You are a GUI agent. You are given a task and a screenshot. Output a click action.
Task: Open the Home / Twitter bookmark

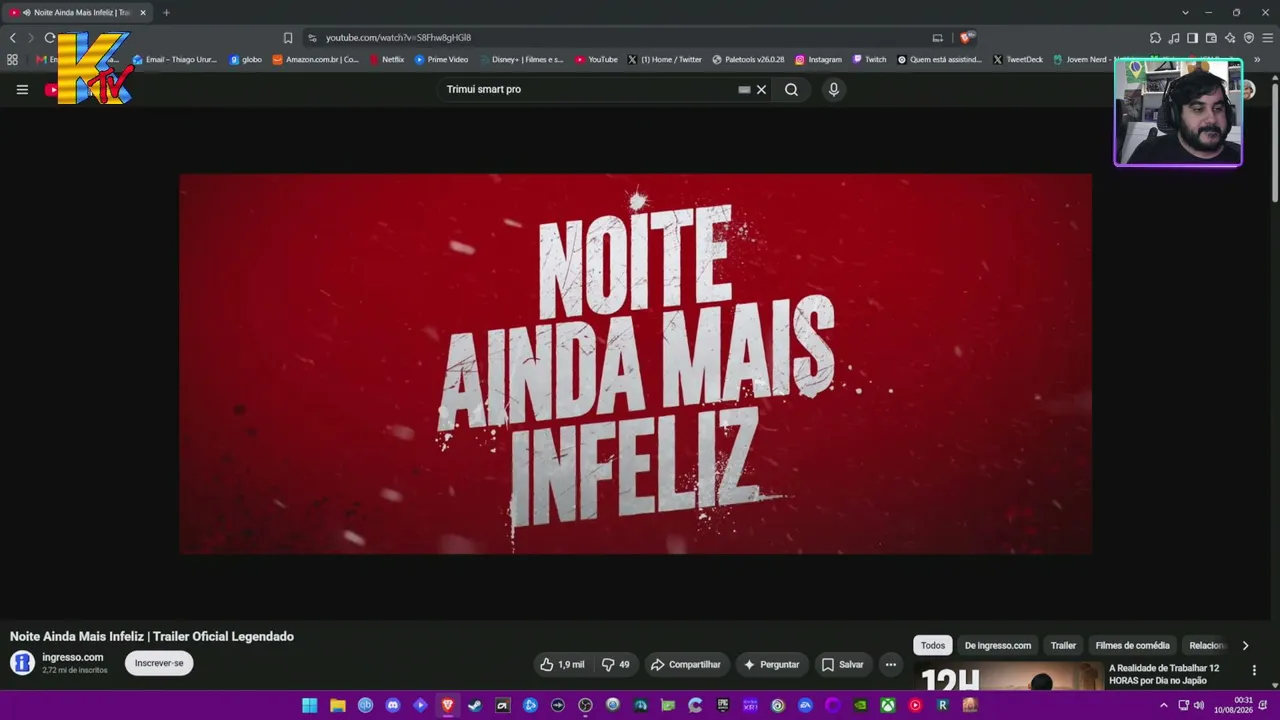click(x=665, y=59)
